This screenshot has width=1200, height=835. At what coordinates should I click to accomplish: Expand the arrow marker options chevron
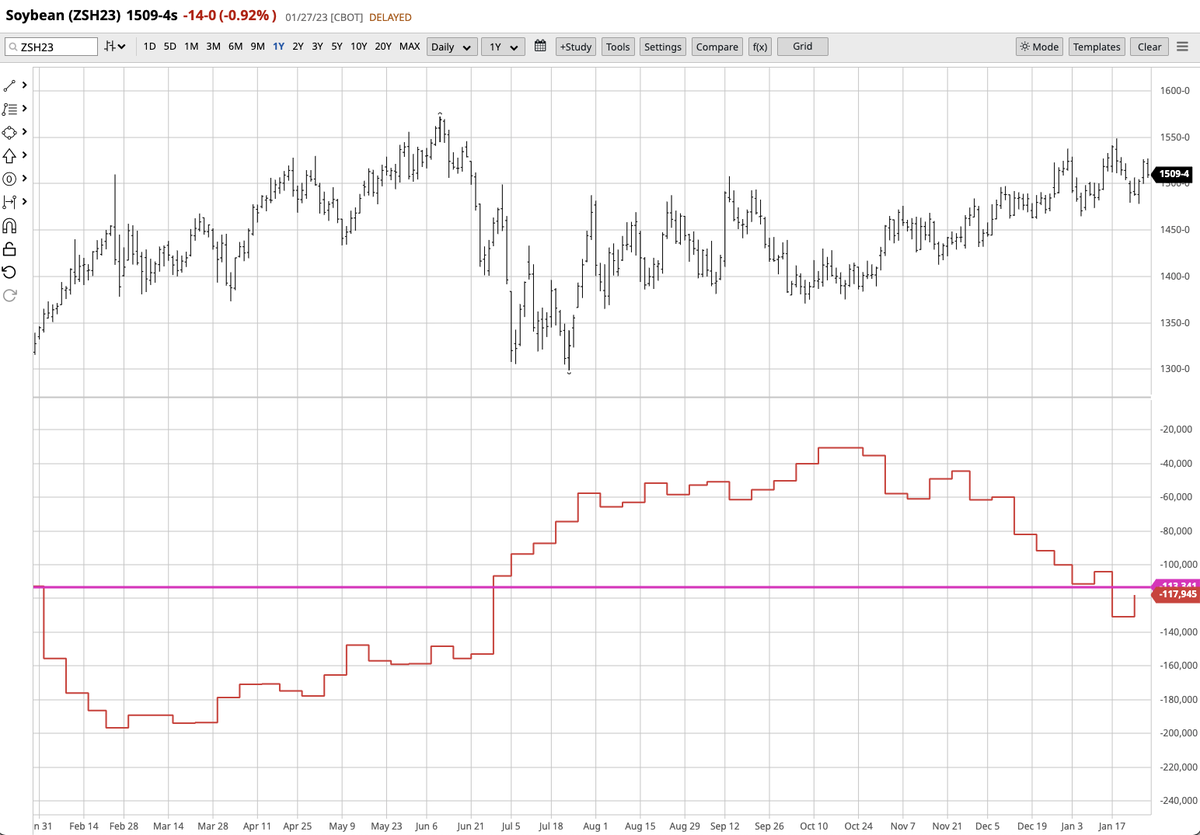23,155
